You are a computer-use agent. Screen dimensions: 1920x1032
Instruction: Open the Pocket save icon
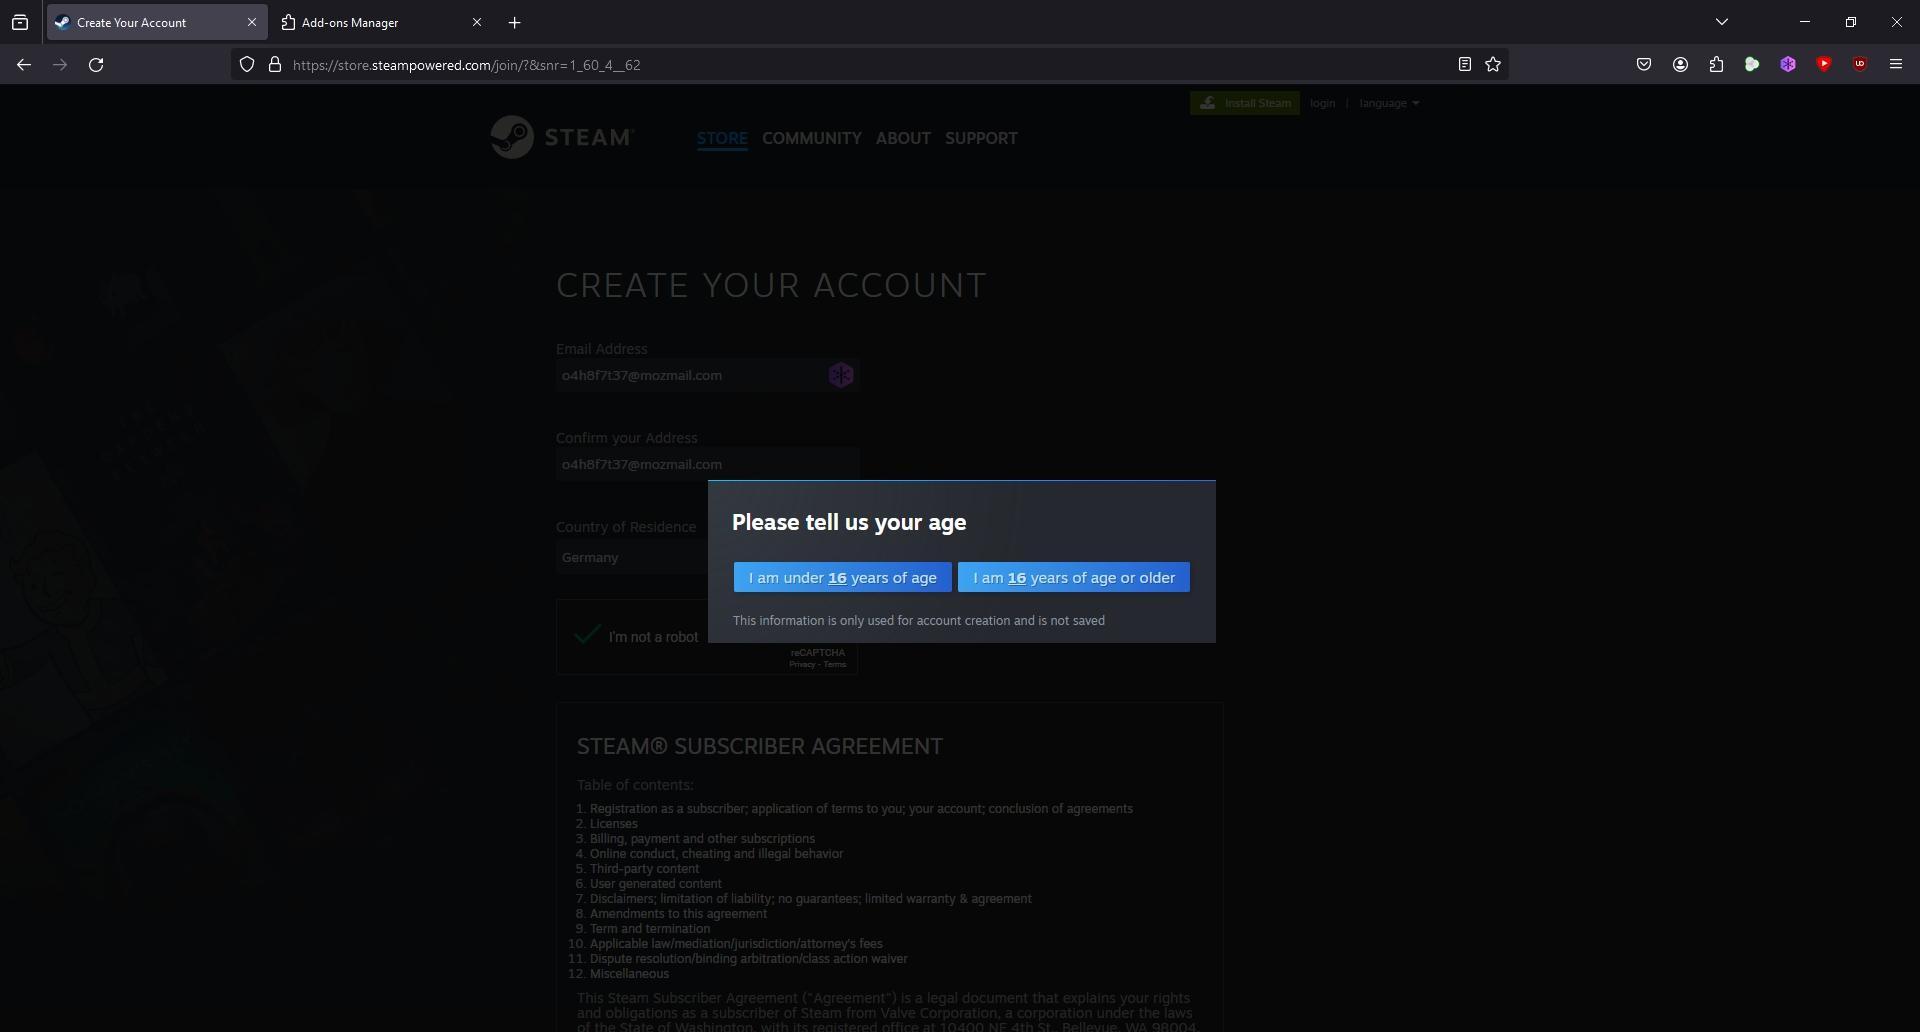(1644, 65)
